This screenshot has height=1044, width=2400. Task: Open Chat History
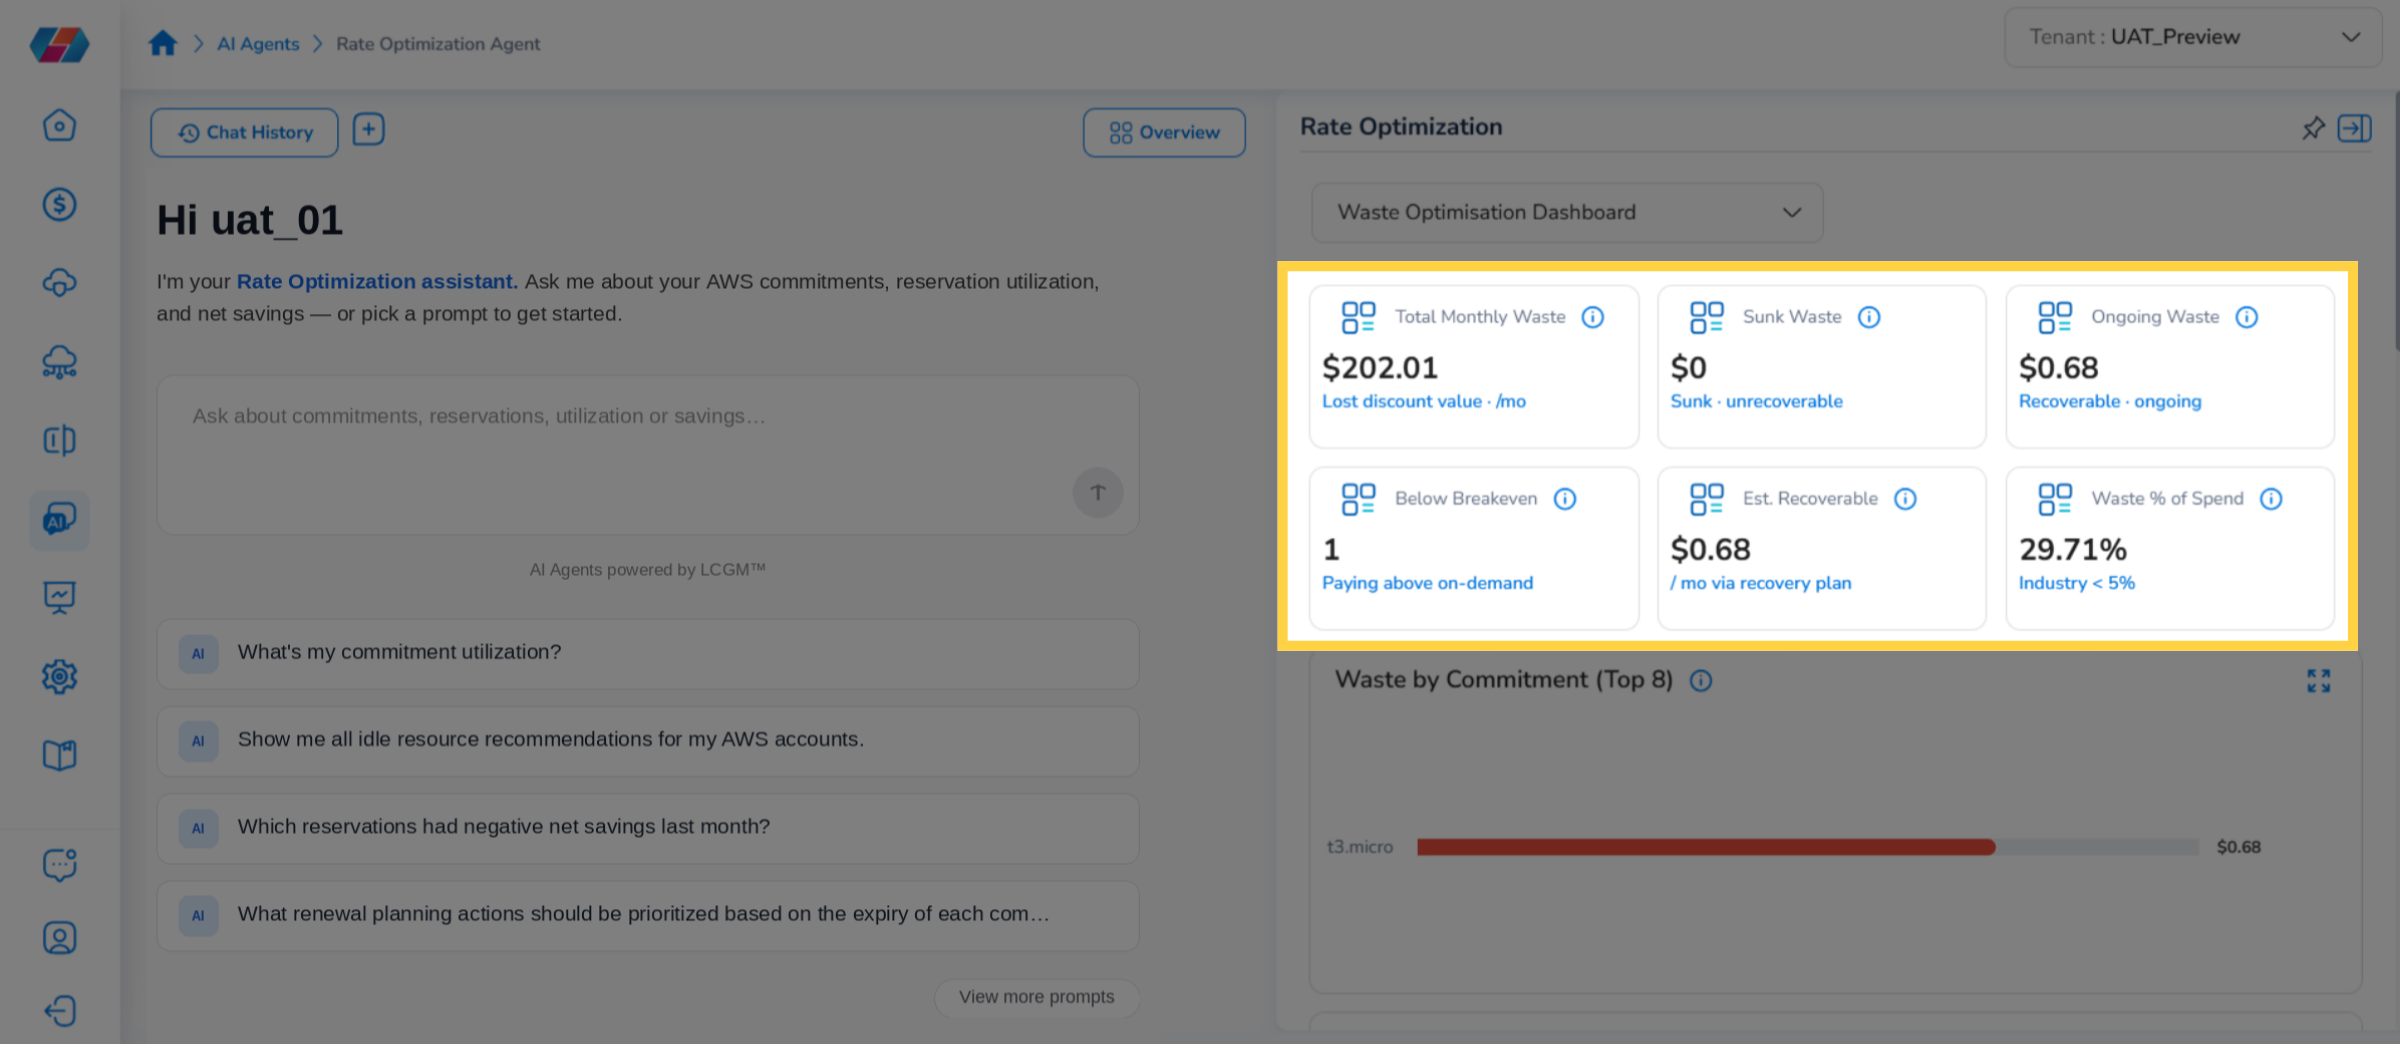pyautogui.click(x=245, y=132)
